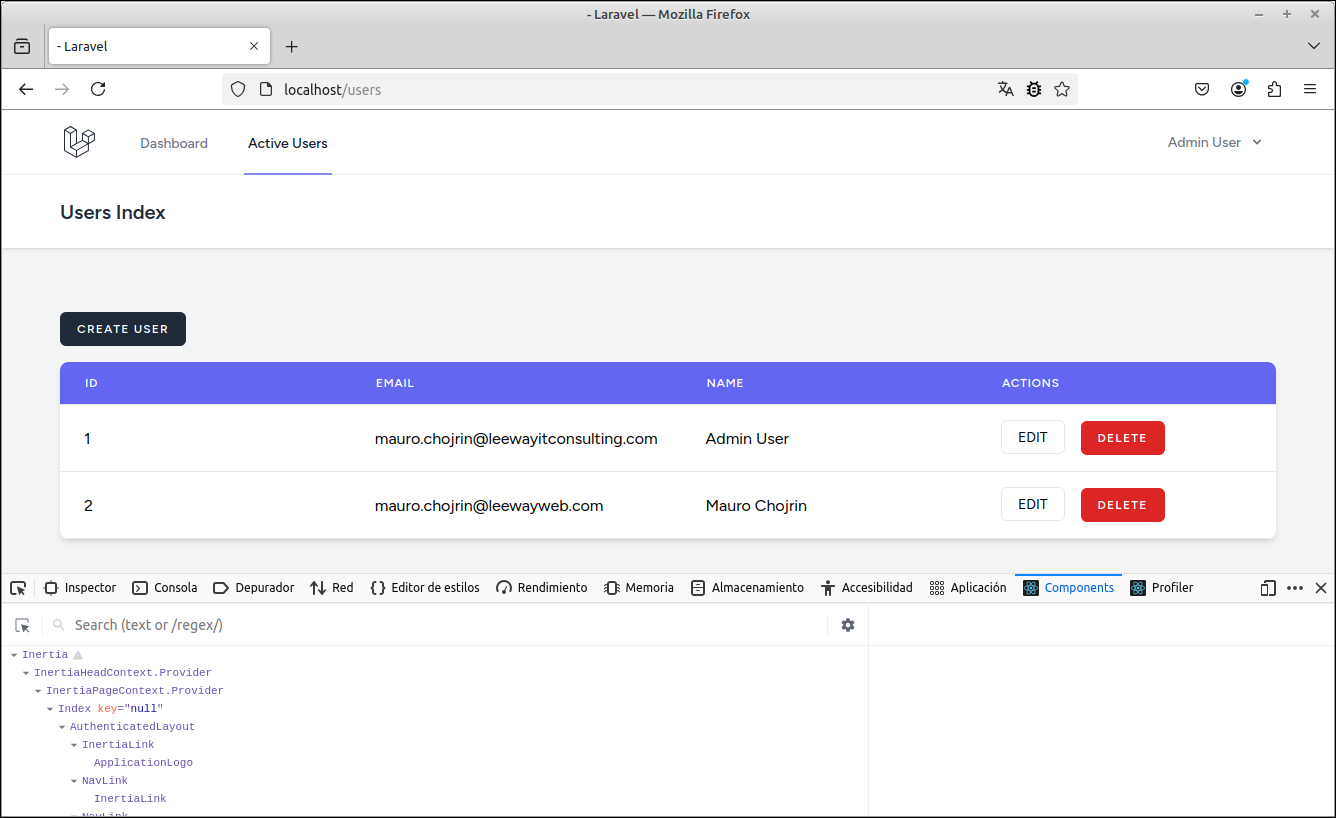This screenshot has width=1336, height=818.
Task: Collapse the AuthenticatedLayout tree node
Action: (x=62, y=726)
